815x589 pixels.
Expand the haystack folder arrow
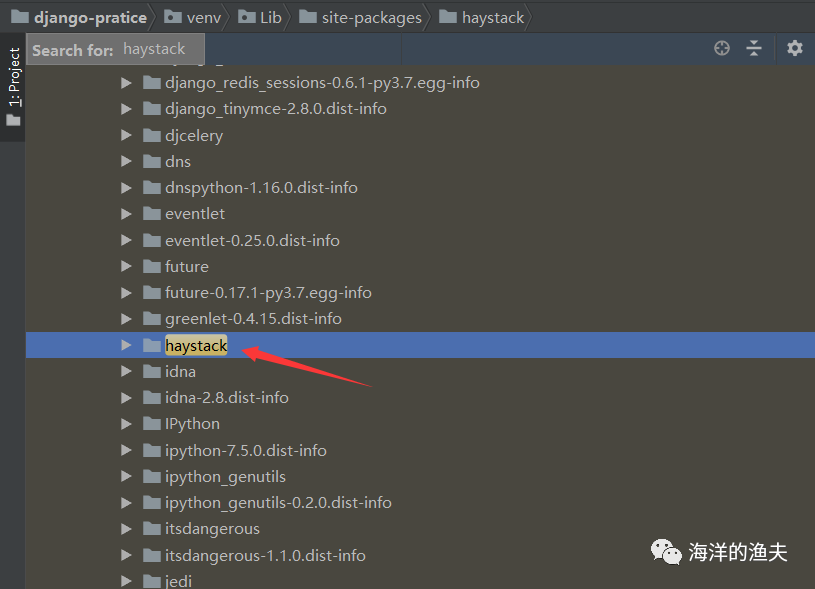pos(126,345)
